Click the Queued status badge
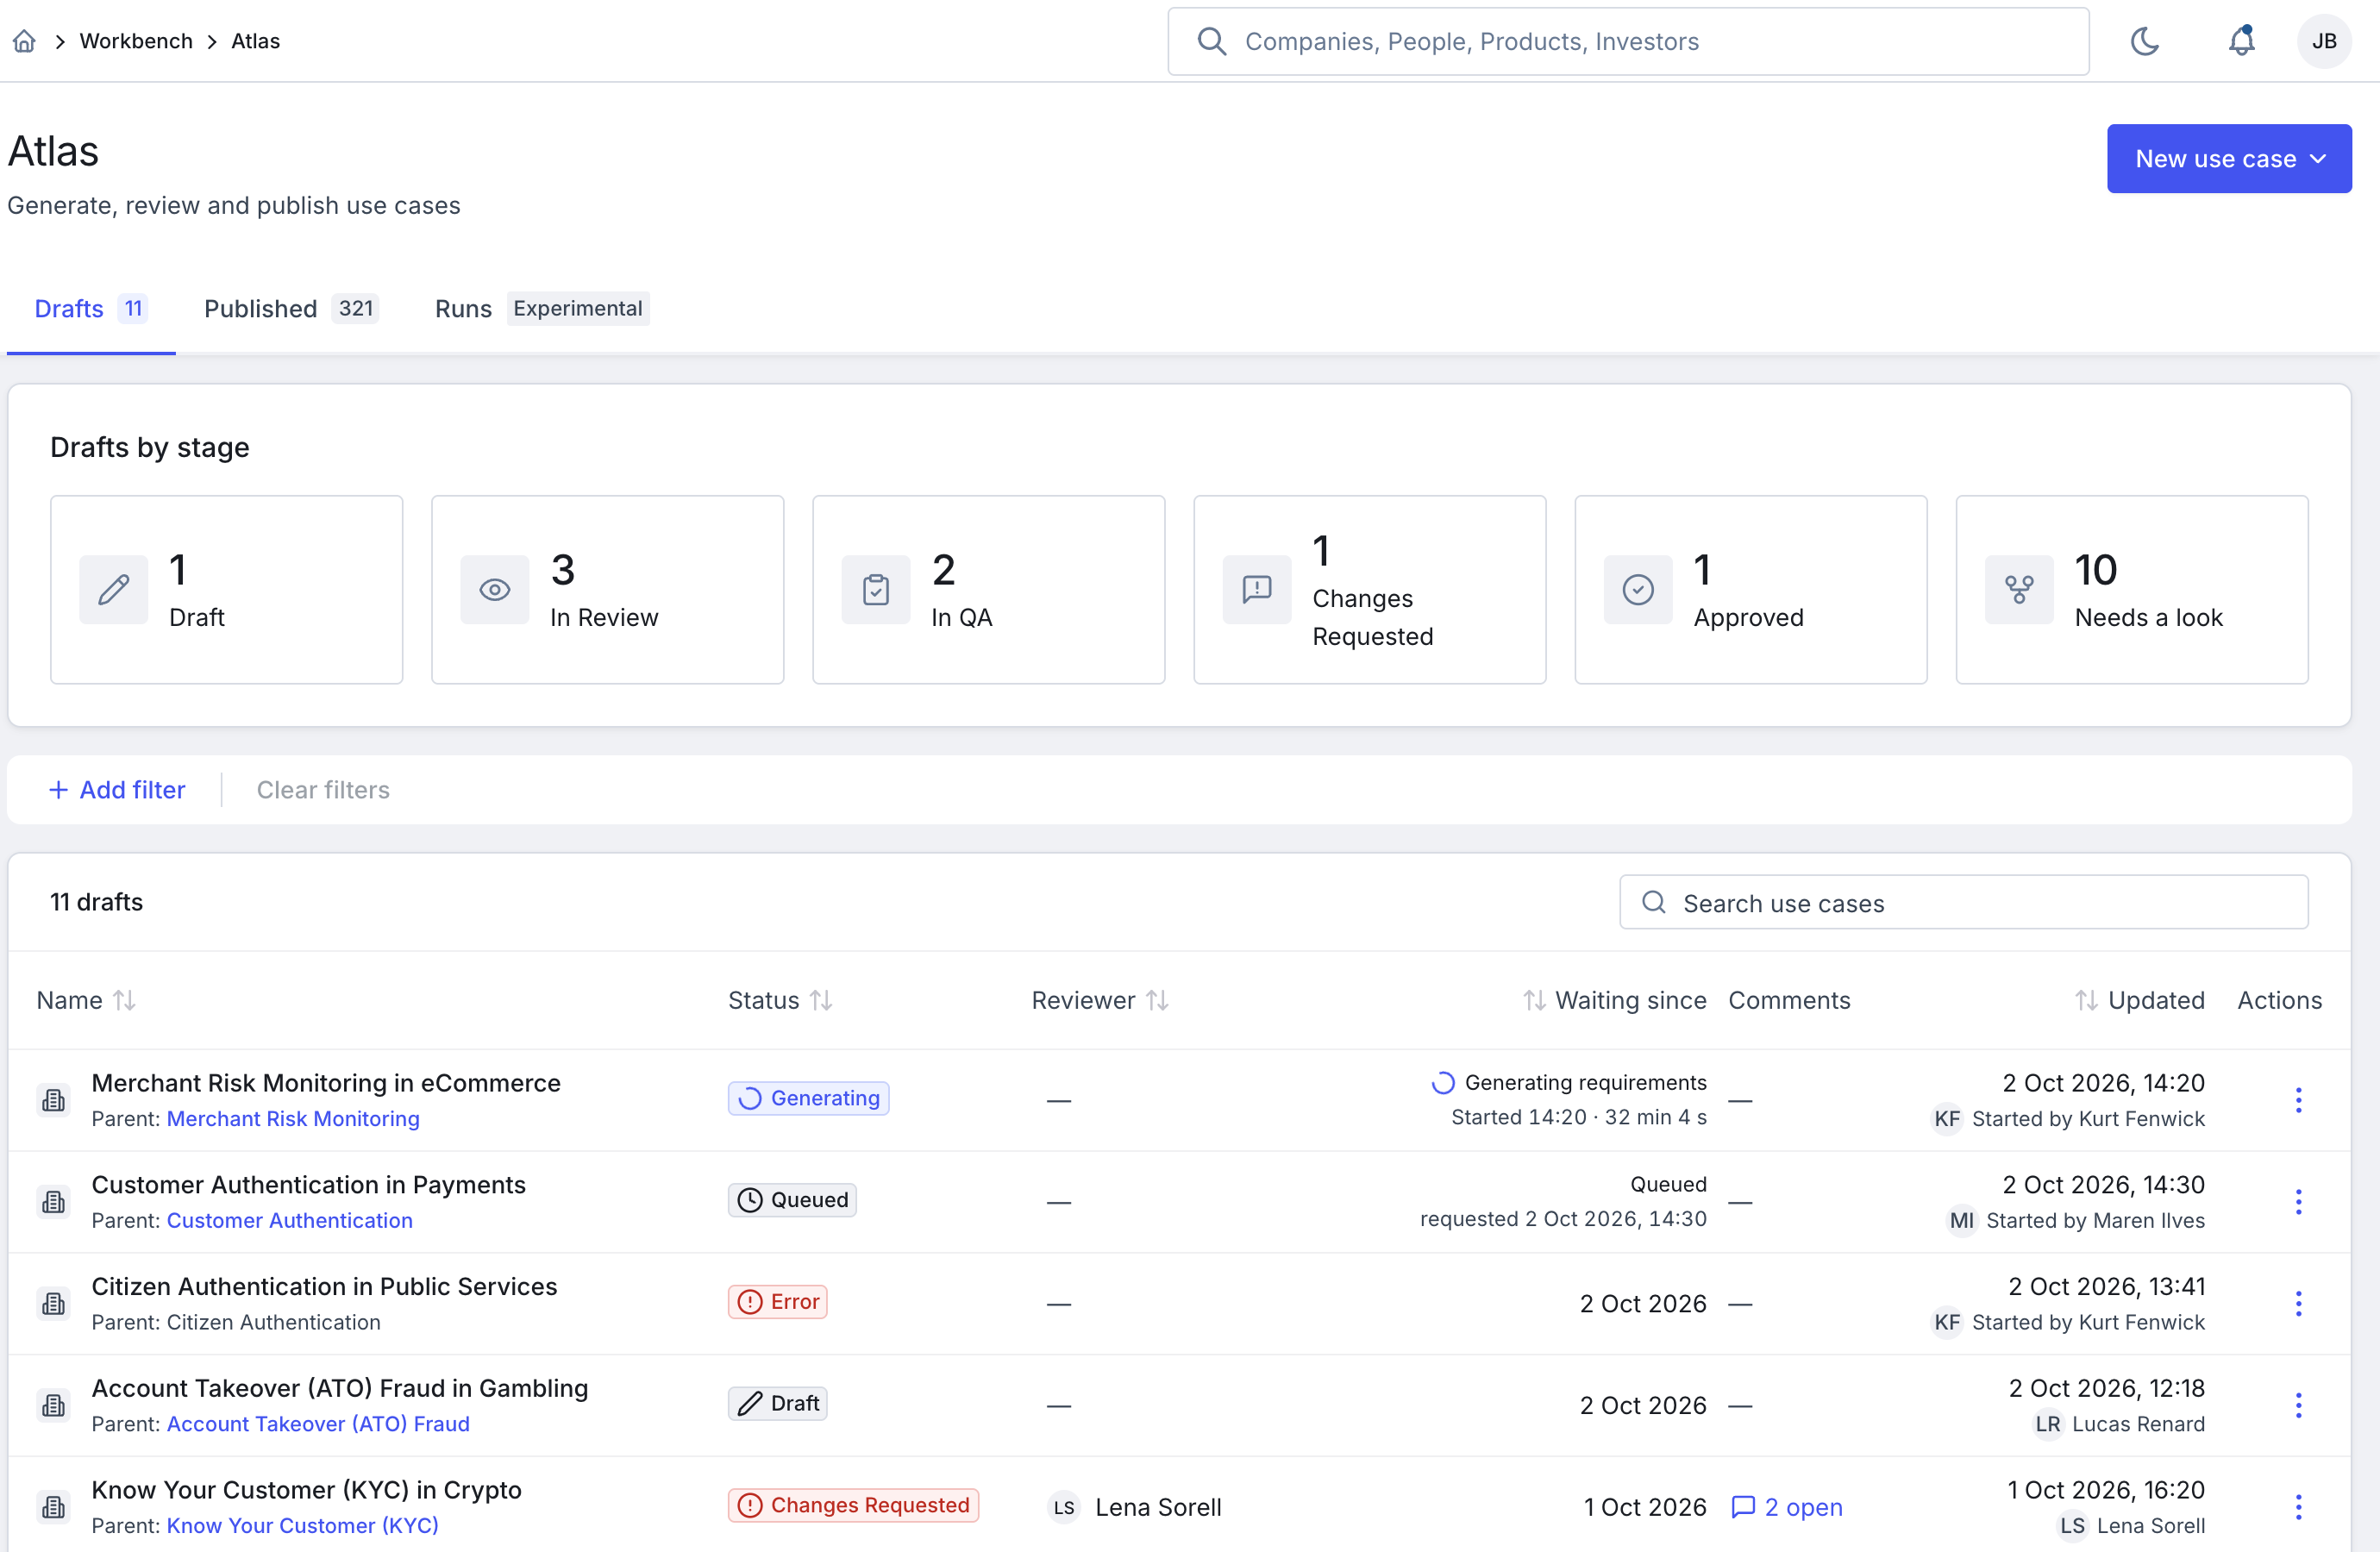 click(x=792, y=1200)
